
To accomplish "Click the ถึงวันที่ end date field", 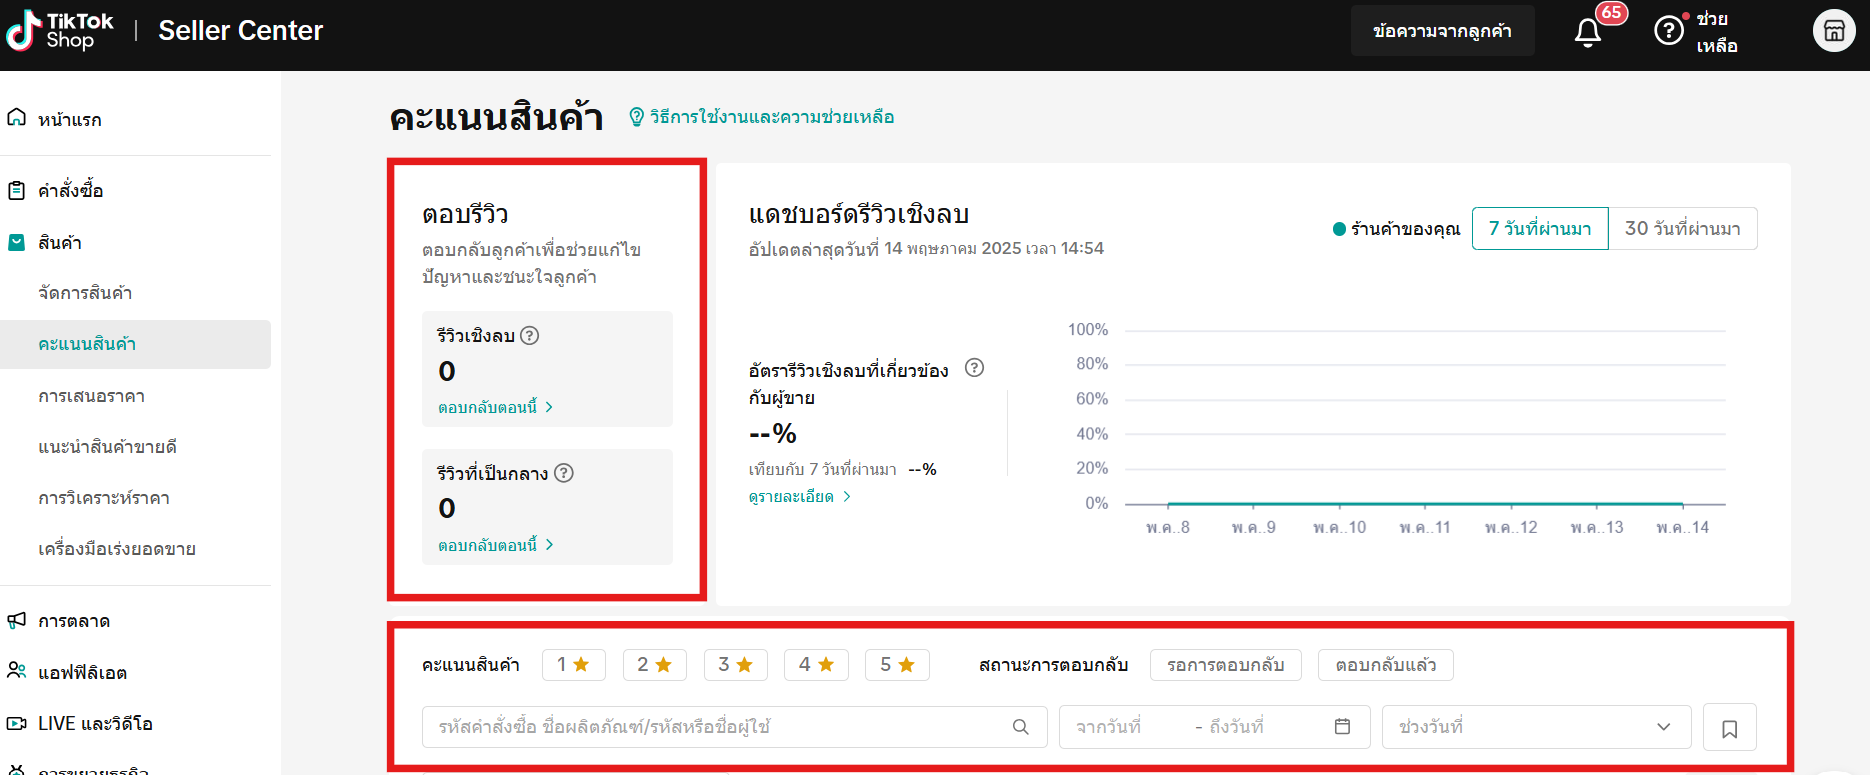I will click(x=1236, y=727).
